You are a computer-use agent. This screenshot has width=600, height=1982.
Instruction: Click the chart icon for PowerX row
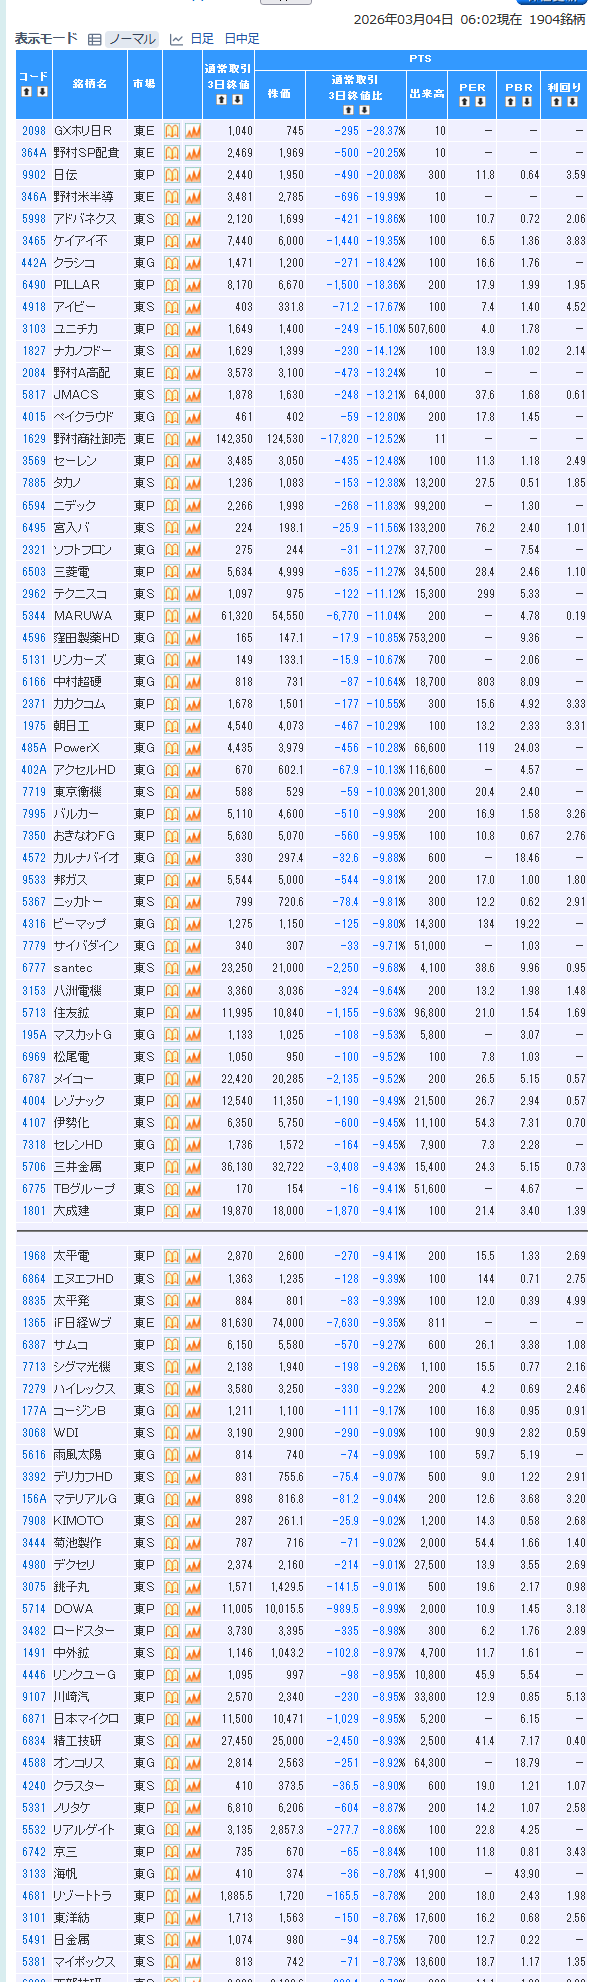point(193,748)
